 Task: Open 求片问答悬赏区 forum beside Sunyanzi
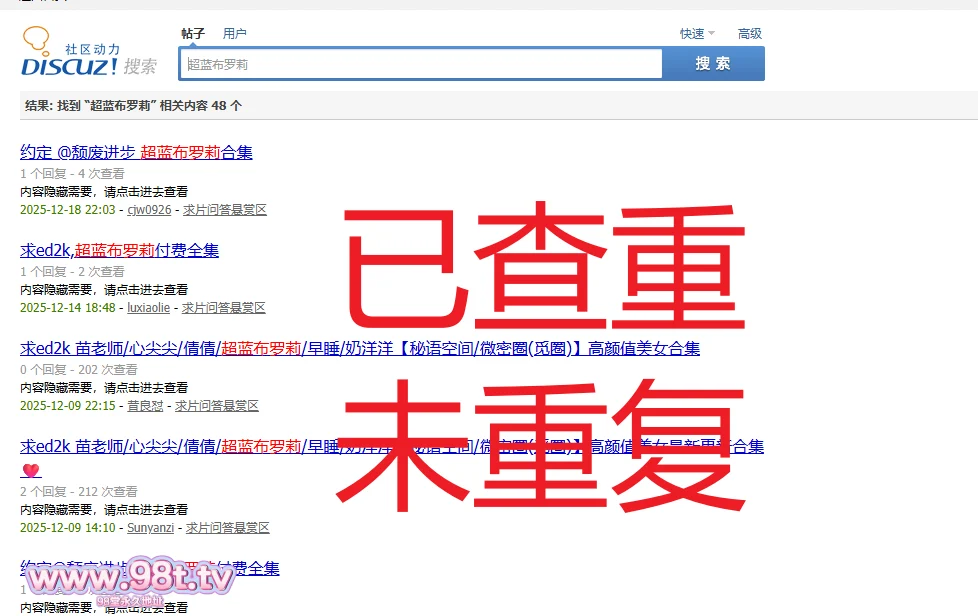227,528
